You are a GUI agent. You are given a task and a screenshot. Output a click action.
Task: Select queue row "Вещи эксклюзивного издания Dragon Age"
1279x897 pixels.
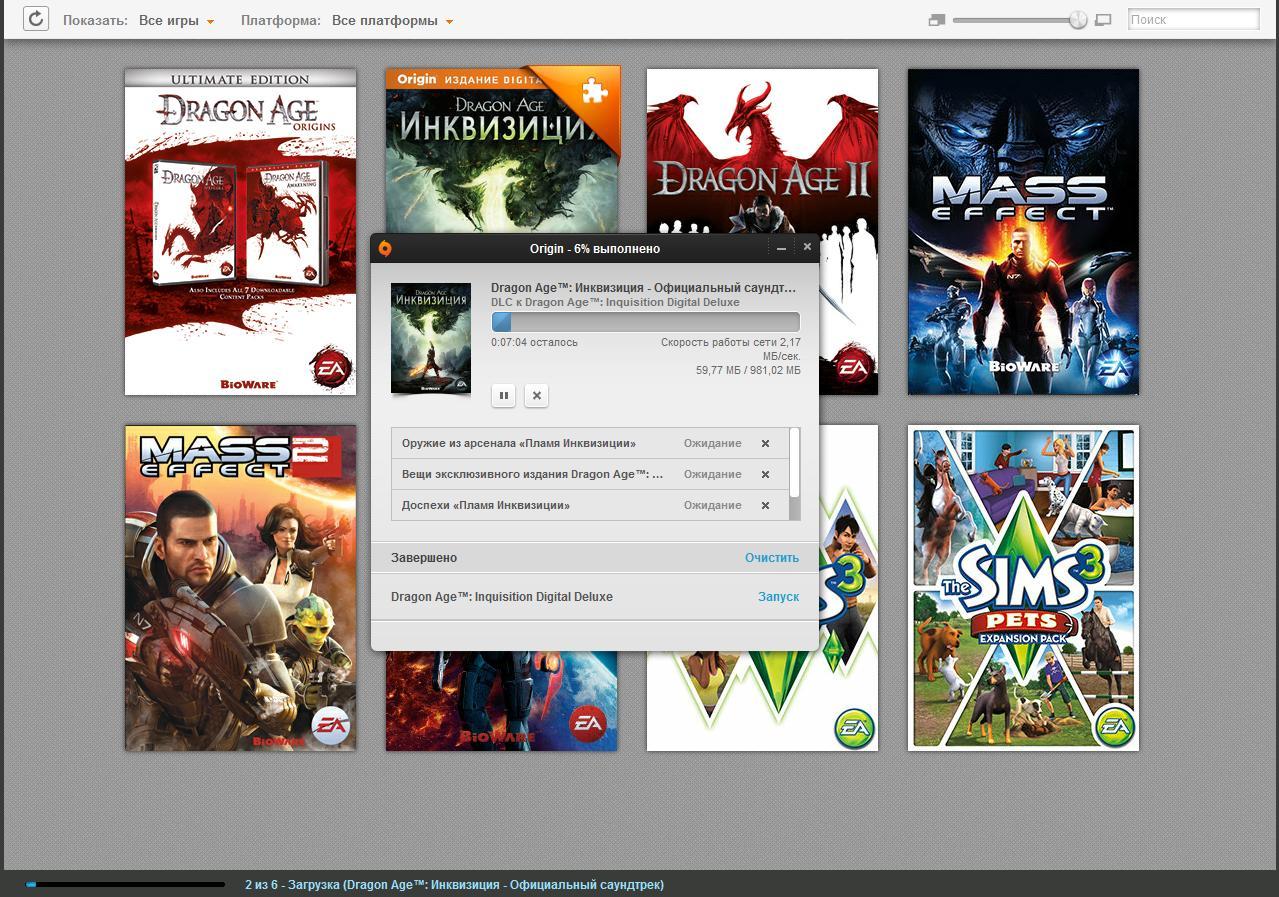(590, 474)
